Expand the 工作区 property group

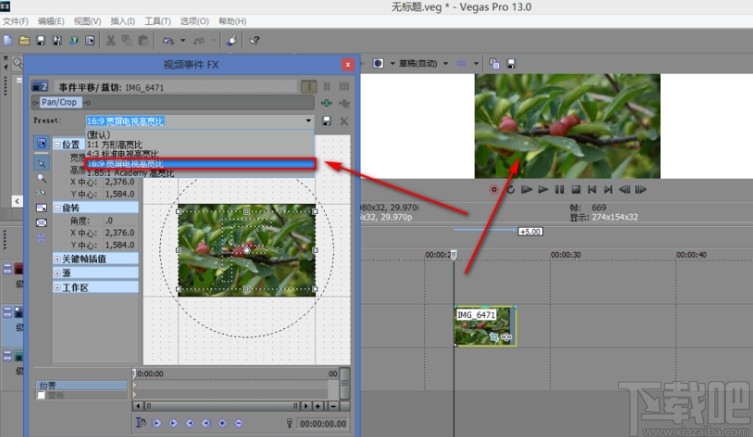point(57,288)
